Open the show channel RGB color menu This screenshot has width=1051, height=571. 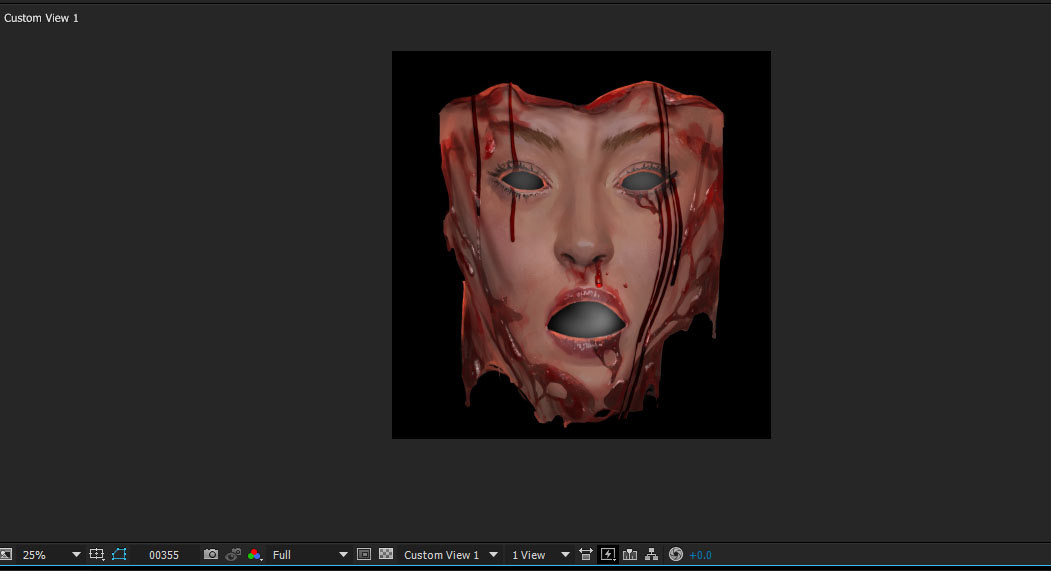(x=255, y=555)
